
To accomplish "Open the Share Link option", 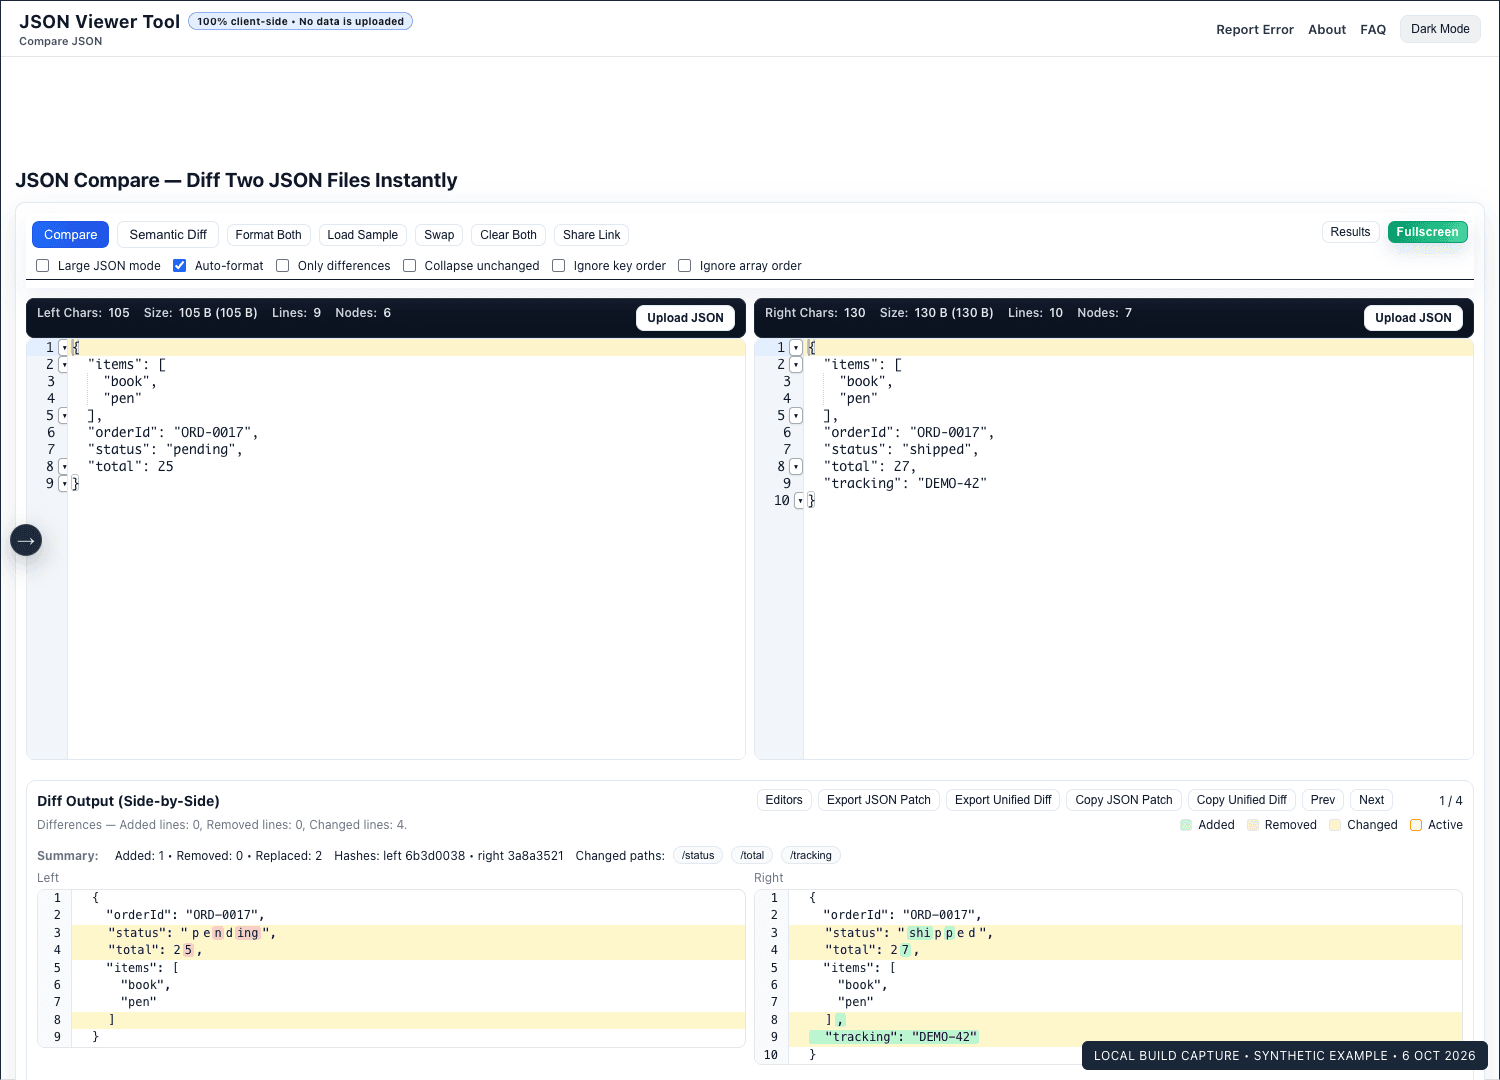I will point(592,235).
